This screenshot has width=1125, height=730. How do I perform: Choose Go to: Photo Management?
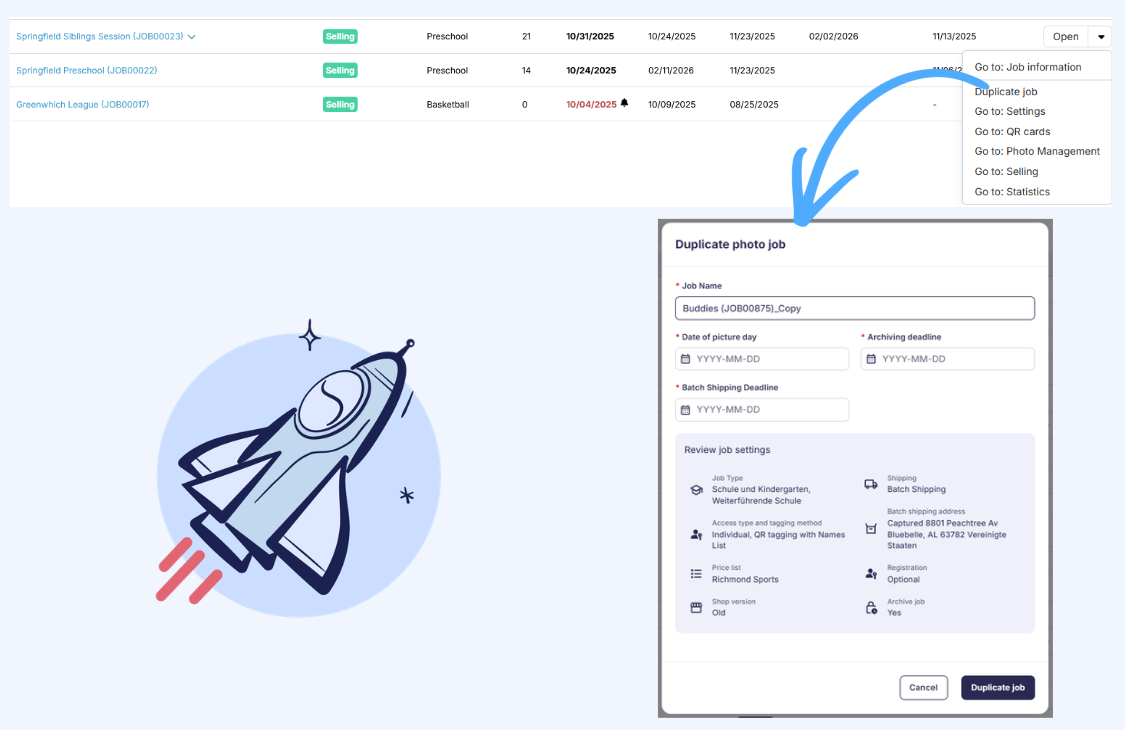click(1037, 151)
